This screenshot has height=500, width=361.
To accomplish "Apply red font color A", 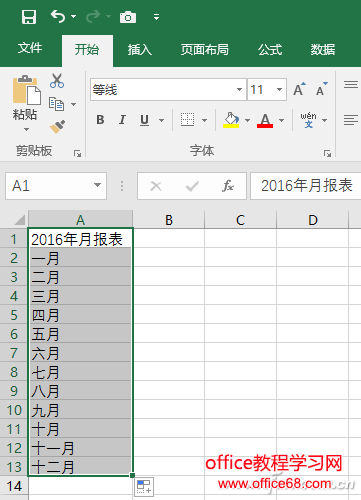I will [x=265, y=120].
